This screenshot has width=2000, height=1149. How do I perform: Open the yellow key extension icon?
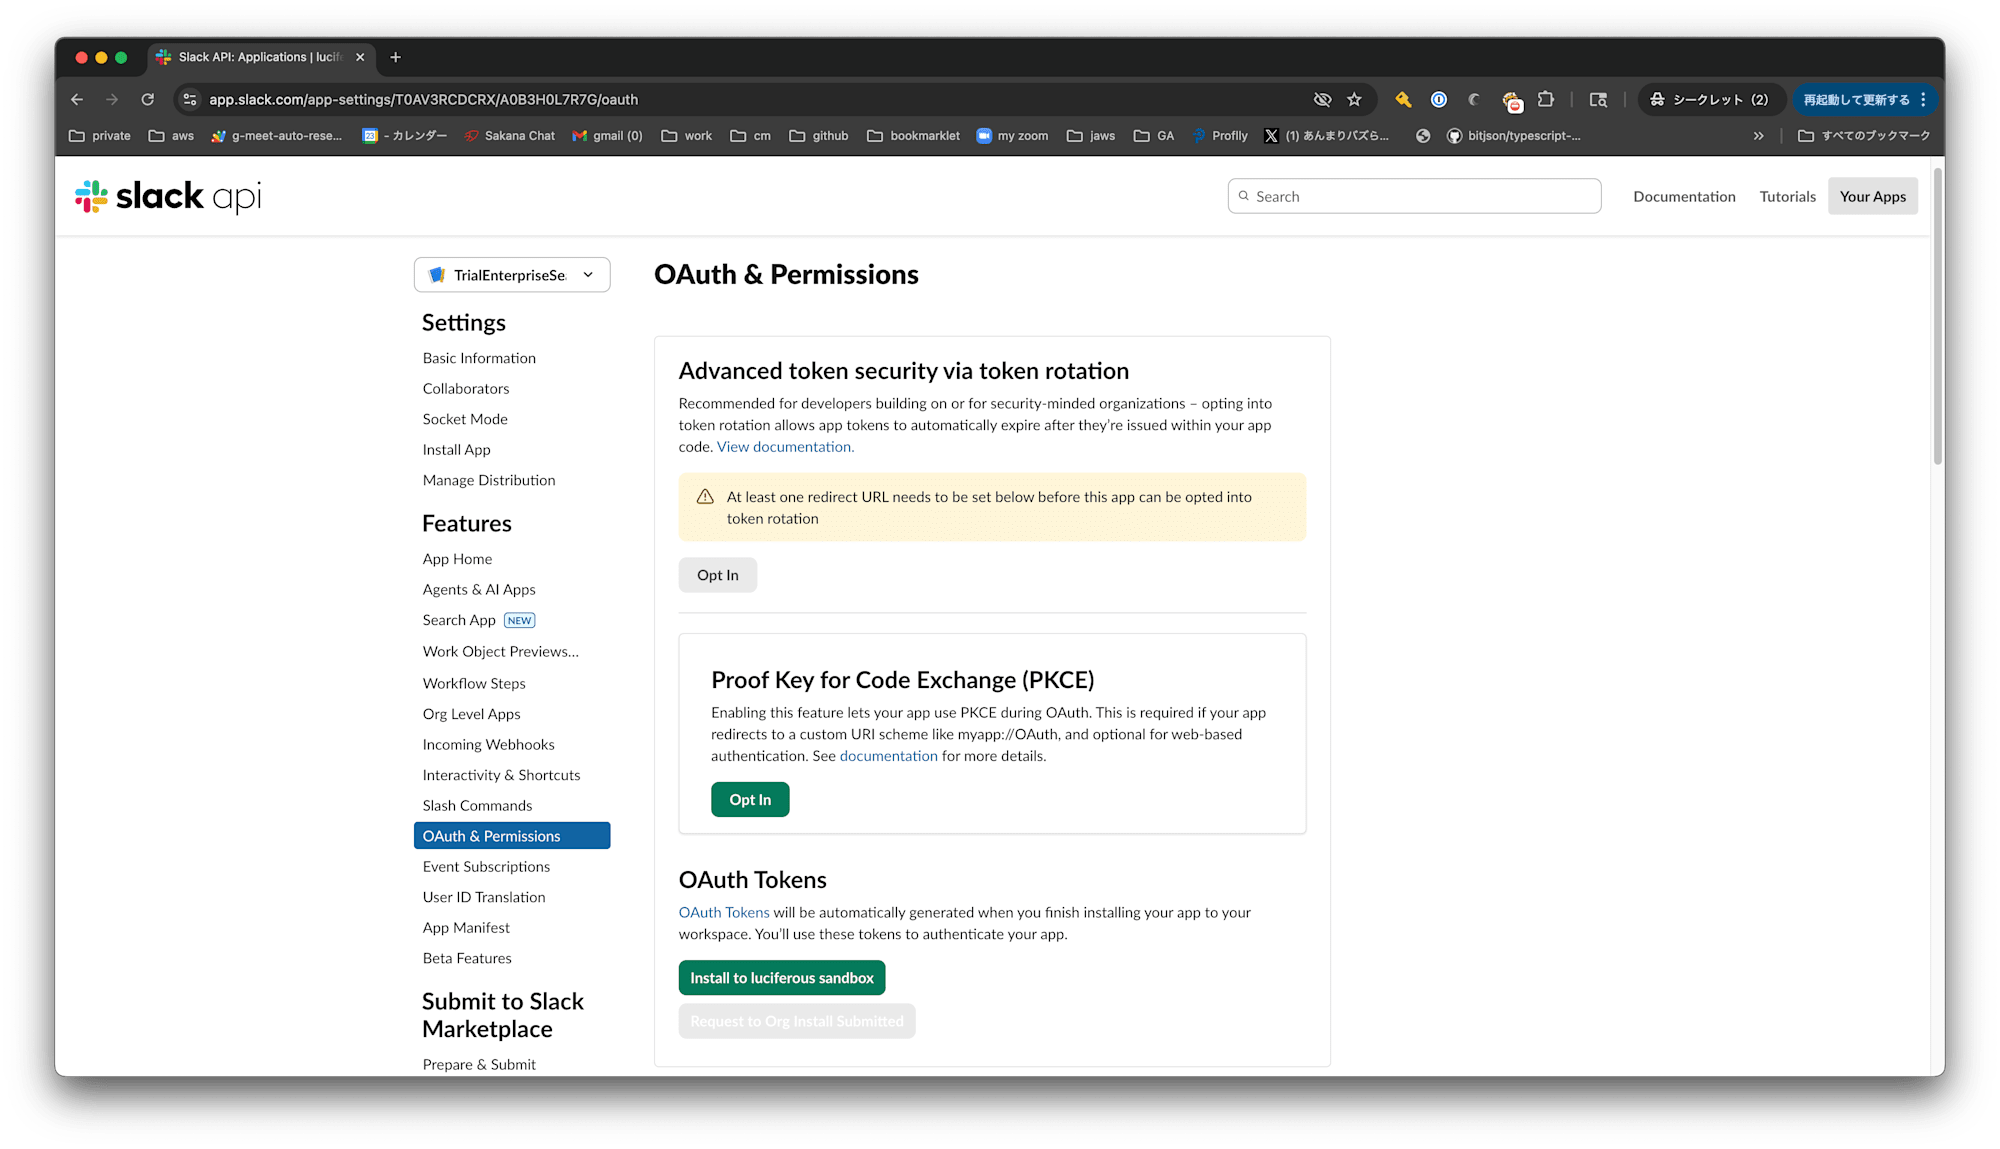point(1404,99)
